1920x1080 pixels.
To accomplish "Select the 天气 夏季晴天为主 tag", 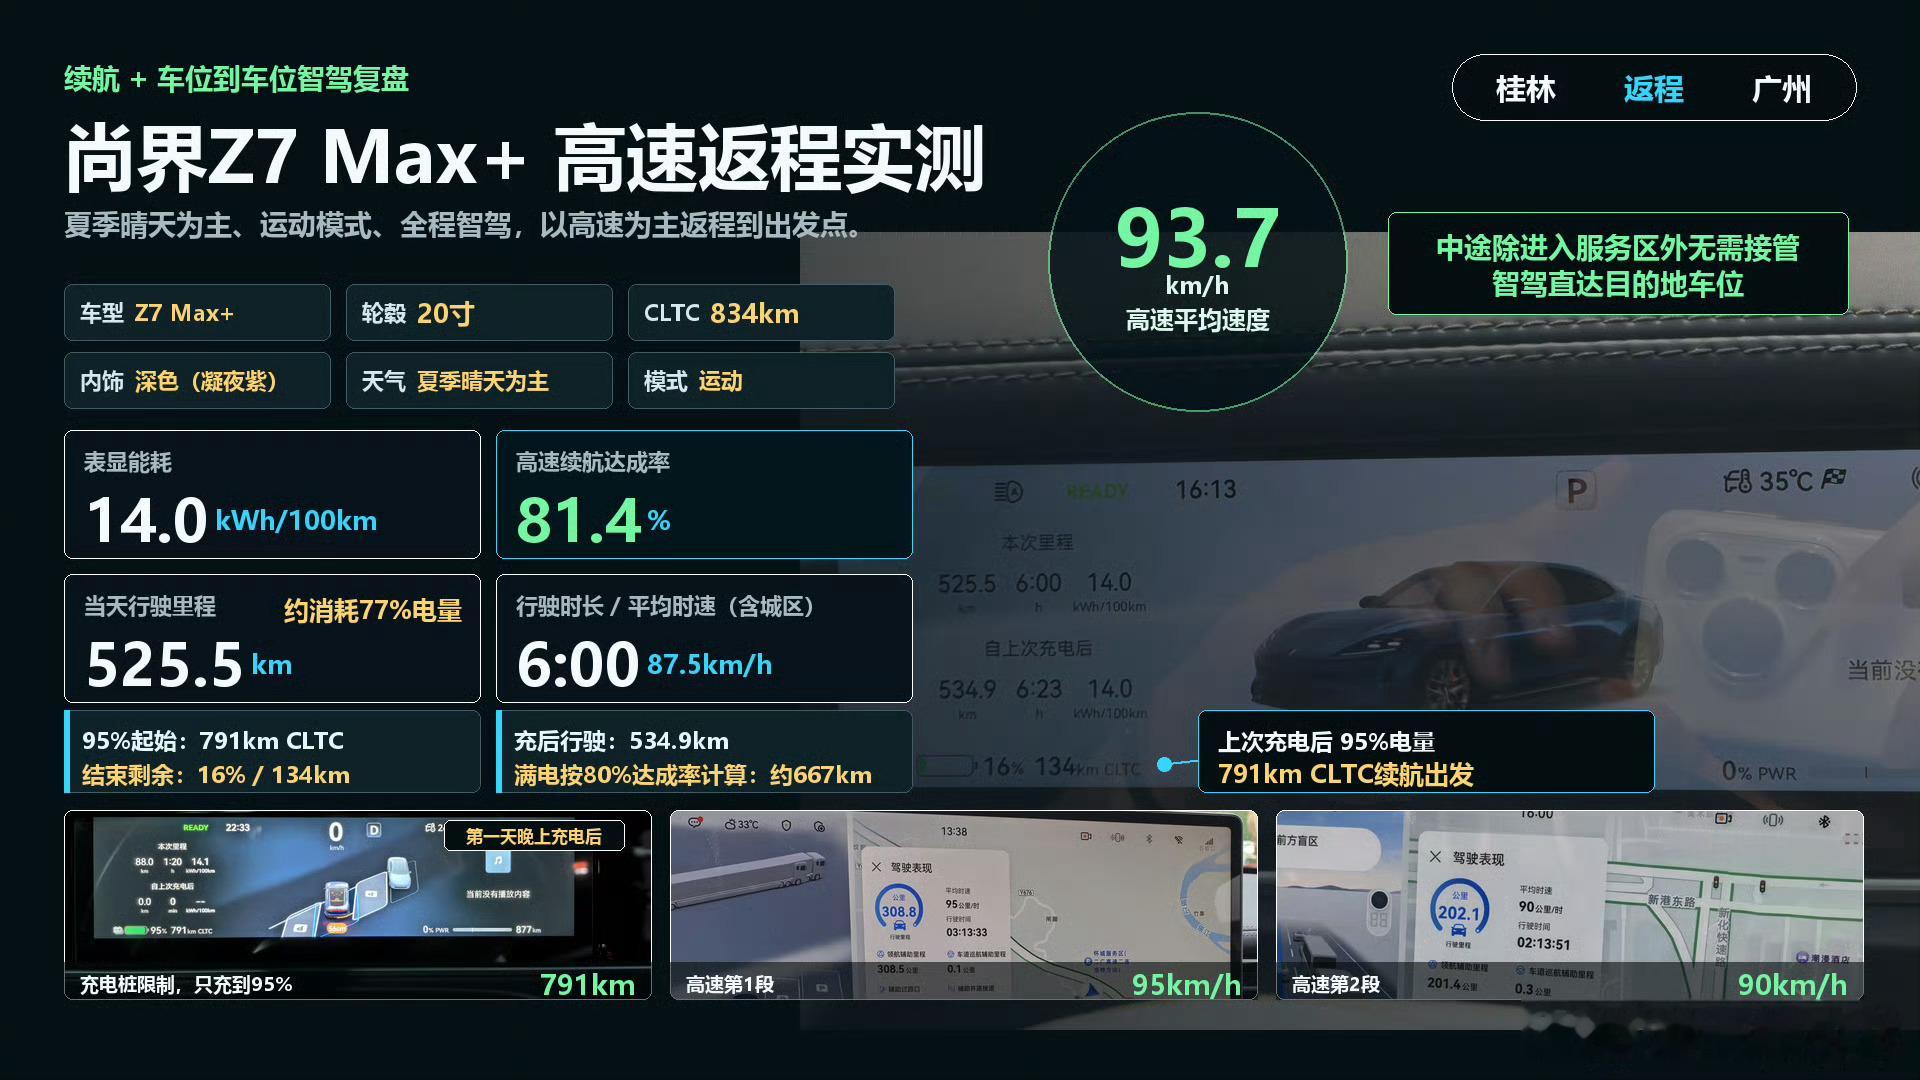I will pyautogui.click(x=479, y=381).
